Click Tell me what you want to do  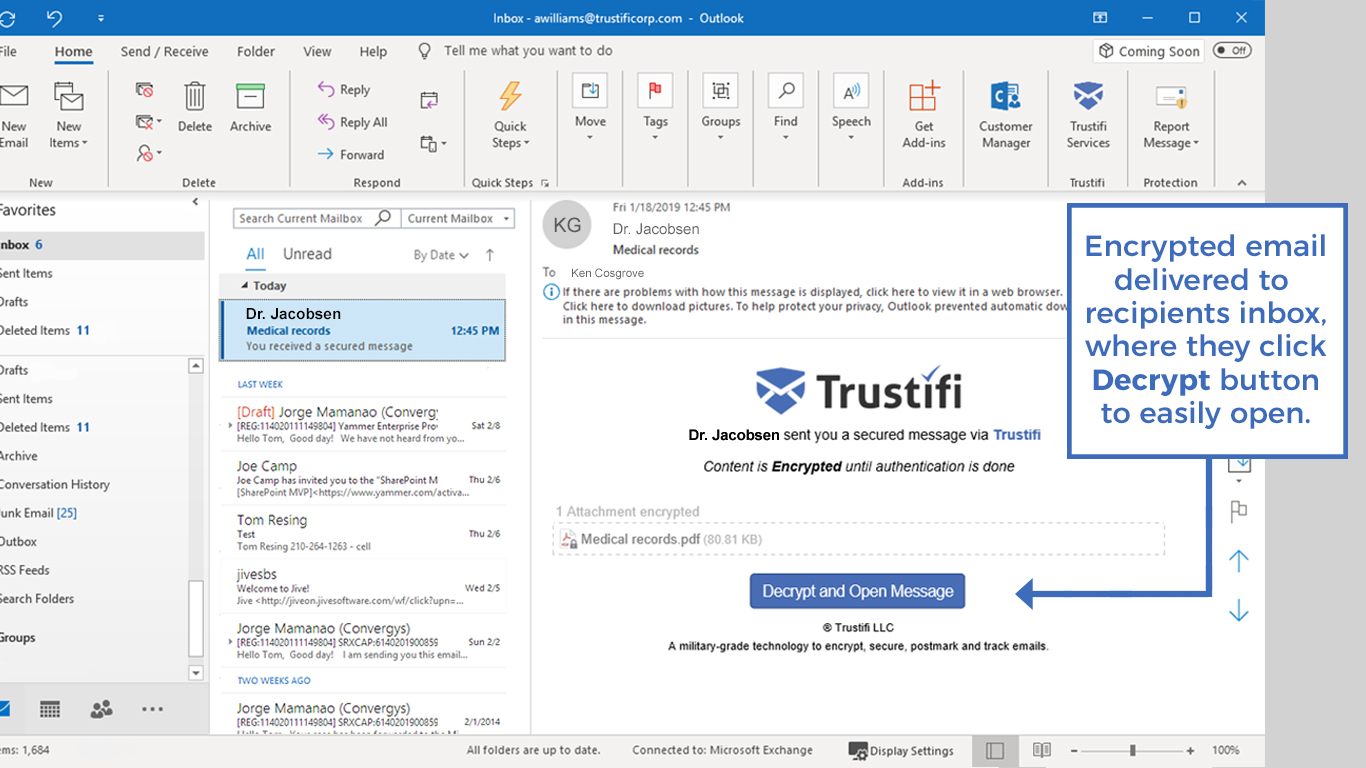(x=528, y=50)
